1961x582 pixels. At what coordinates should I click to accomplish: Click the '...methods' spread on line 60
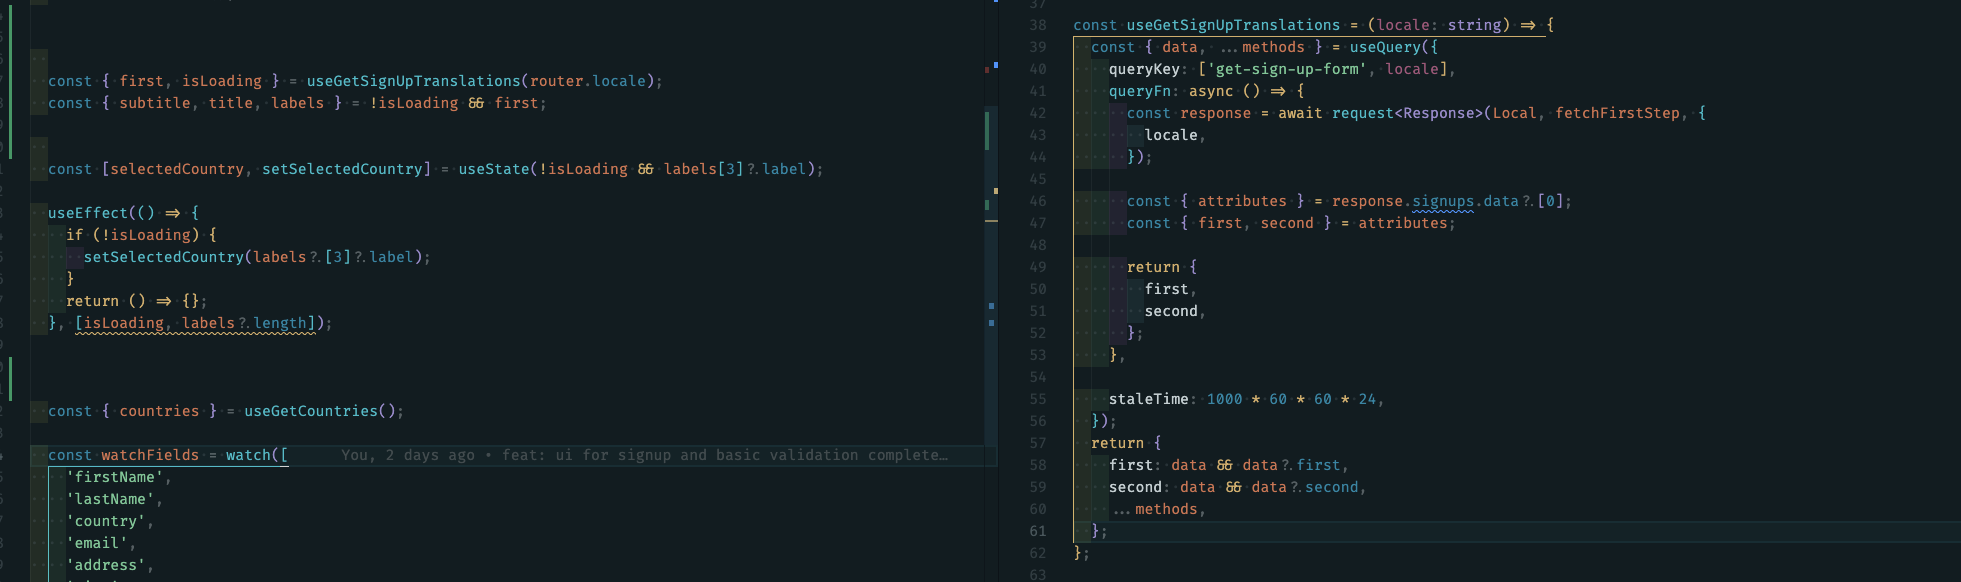(x=1155, y=509)
